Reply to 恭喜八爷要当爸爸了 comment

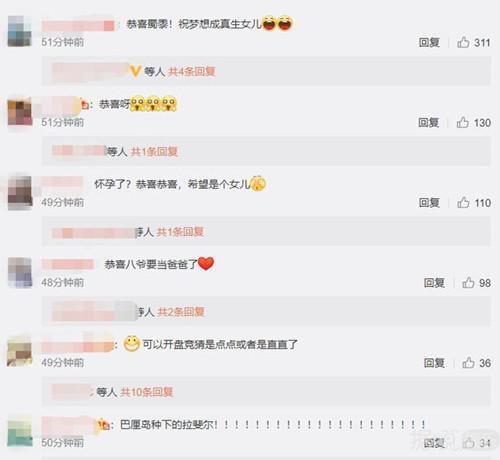434,283
